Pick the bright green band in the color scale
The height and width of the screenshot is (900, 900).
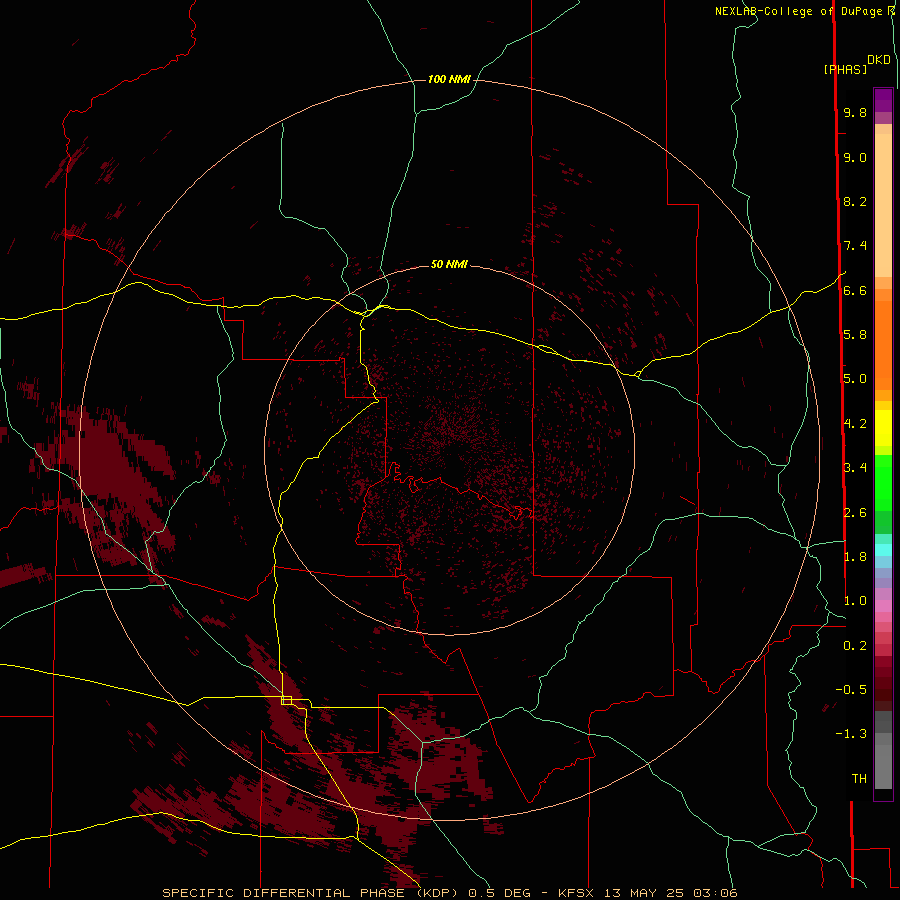coord(883,483)
